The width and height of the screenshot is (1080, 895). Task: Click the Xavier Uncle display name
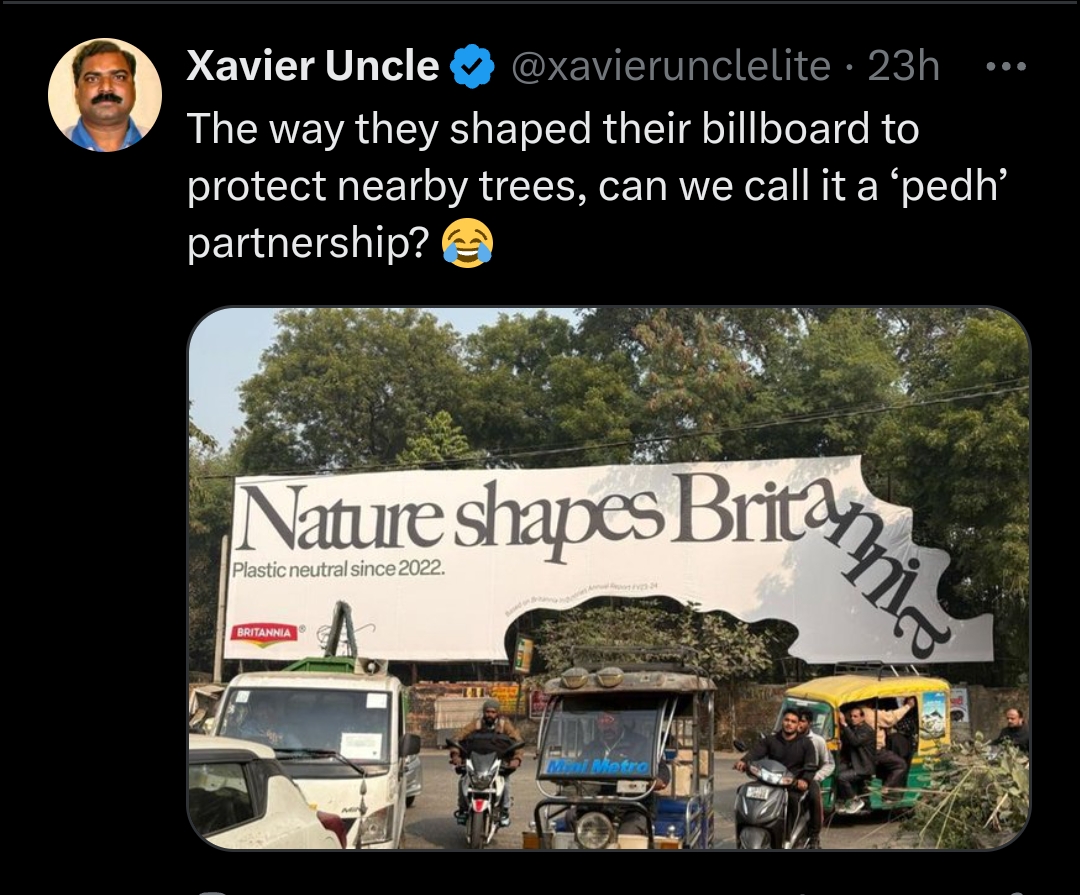313,67
